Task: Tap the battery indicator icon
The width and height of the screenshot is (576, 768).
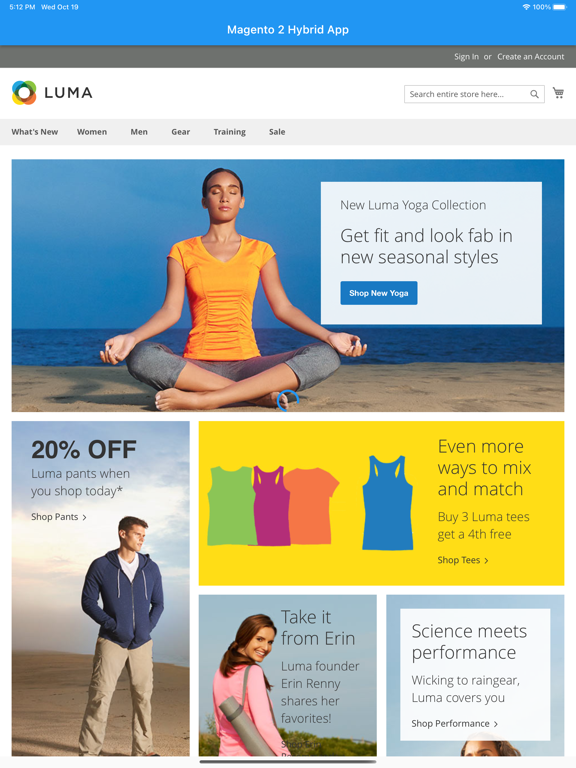Action: click(x=559, y=7)
